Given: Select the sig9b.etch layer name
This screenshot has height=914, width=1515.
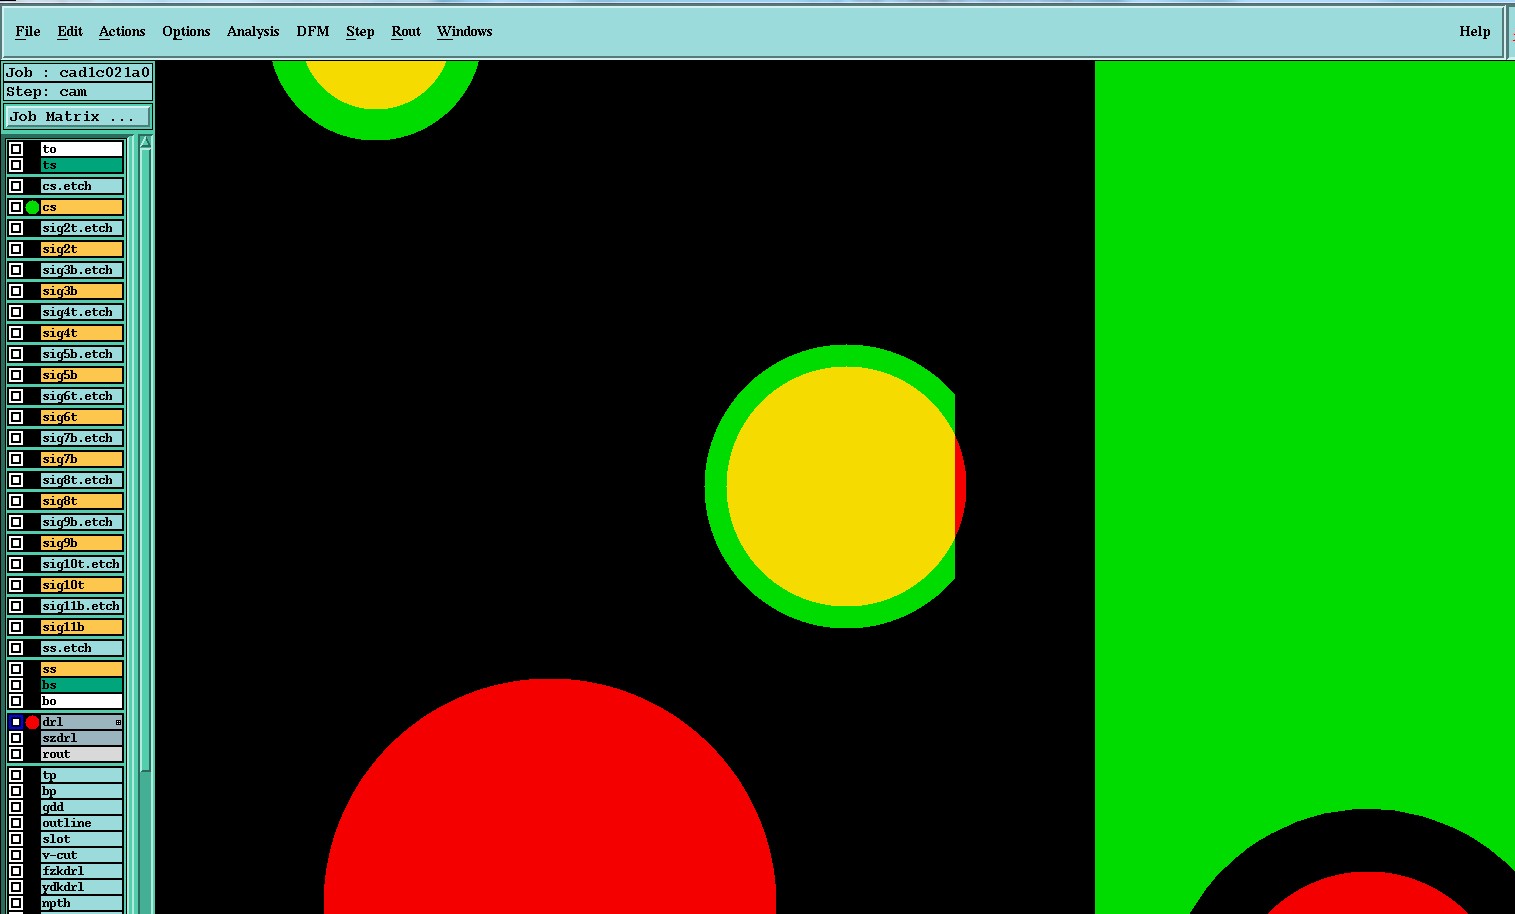Looking at the screenshot, I should pyautogui.click(x=82, y=522).
